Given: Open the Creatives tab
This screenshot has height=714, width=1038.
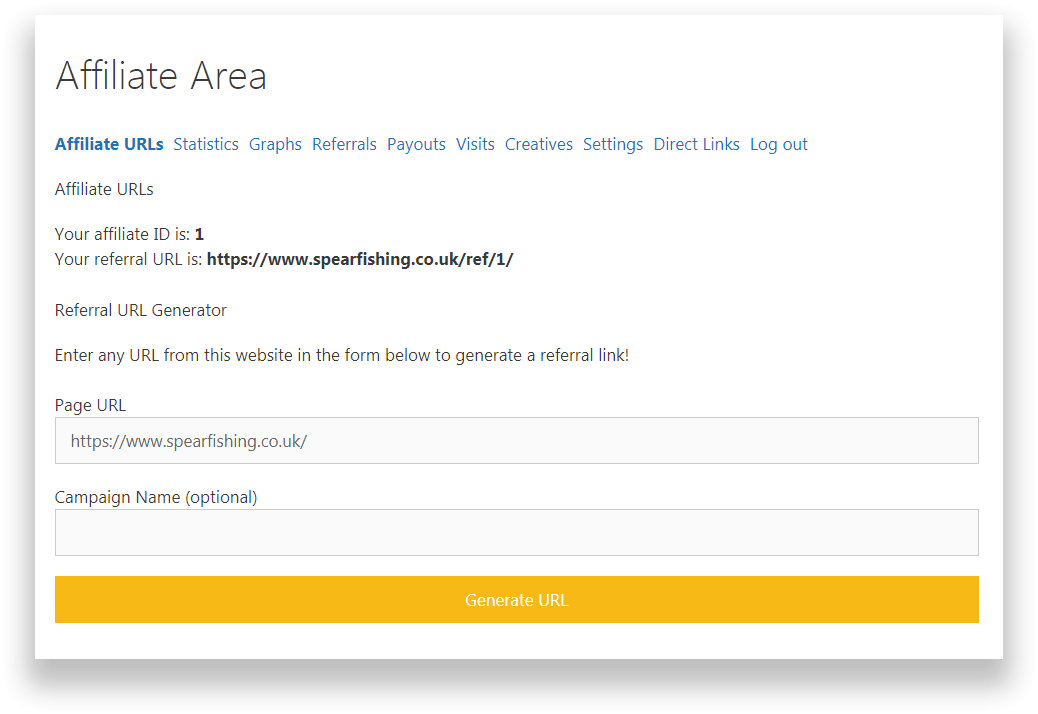Looking at the screenshot, I should click(538, 144).
